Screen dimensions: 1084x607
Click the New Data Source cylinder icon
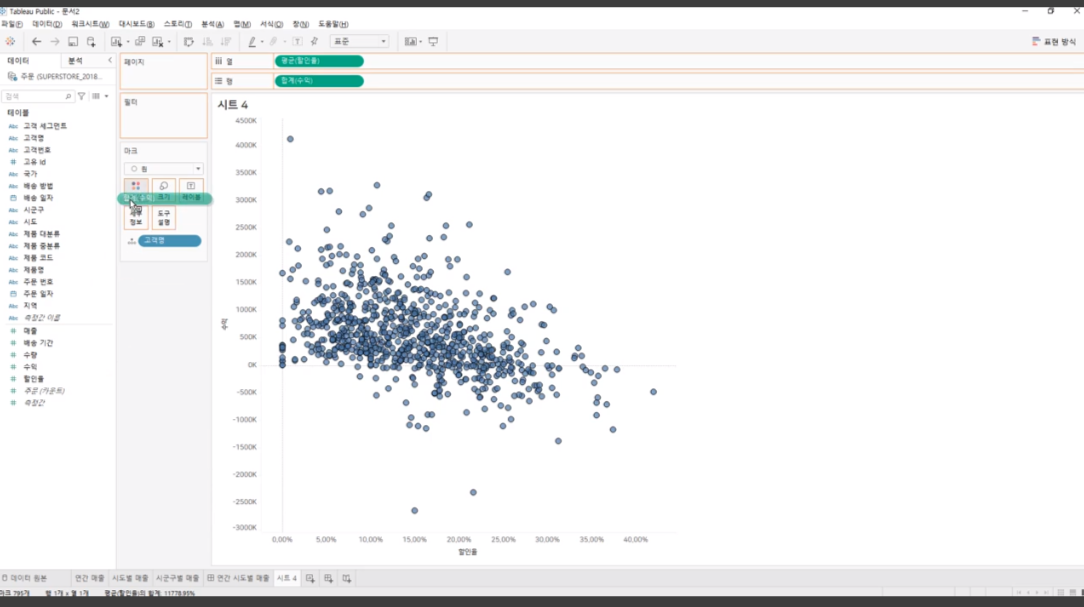[91, 41]
